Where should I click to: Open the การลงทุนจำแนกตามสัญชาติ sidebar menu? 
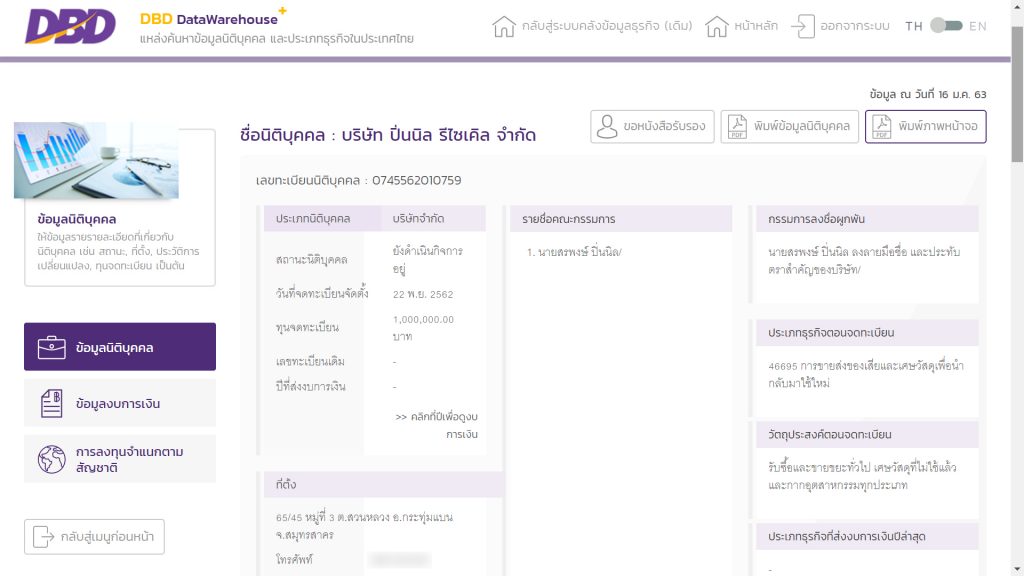click(120, 459)
